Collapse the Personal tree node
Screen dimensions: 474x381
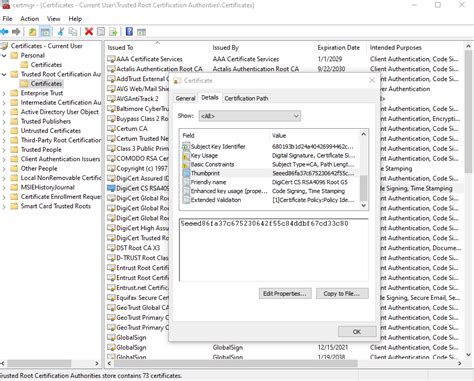click(4, 56)
